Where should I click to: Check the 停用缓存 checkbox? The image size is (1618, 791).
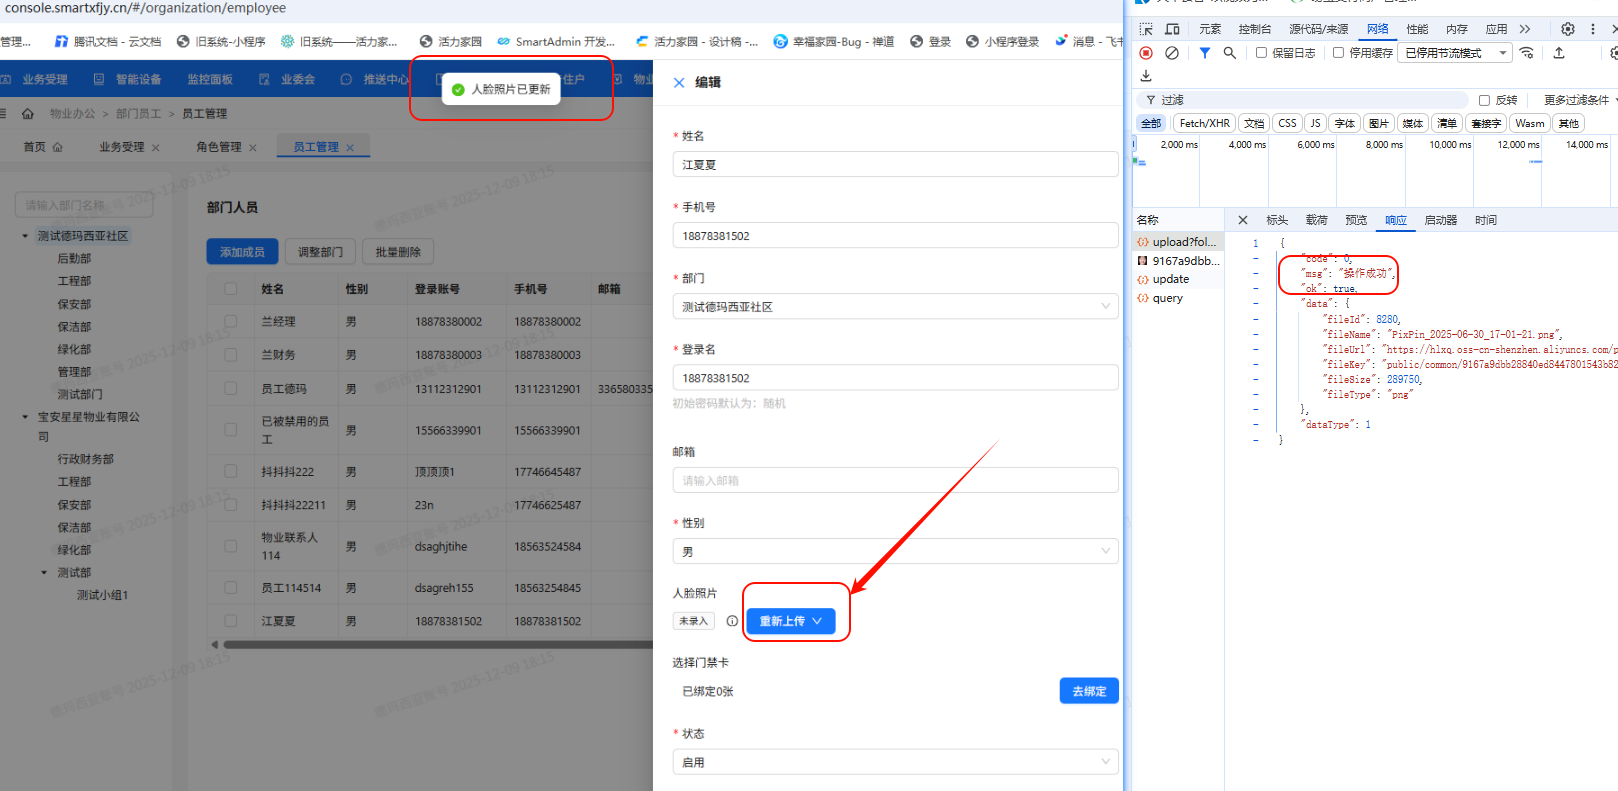coord(1338,53)
